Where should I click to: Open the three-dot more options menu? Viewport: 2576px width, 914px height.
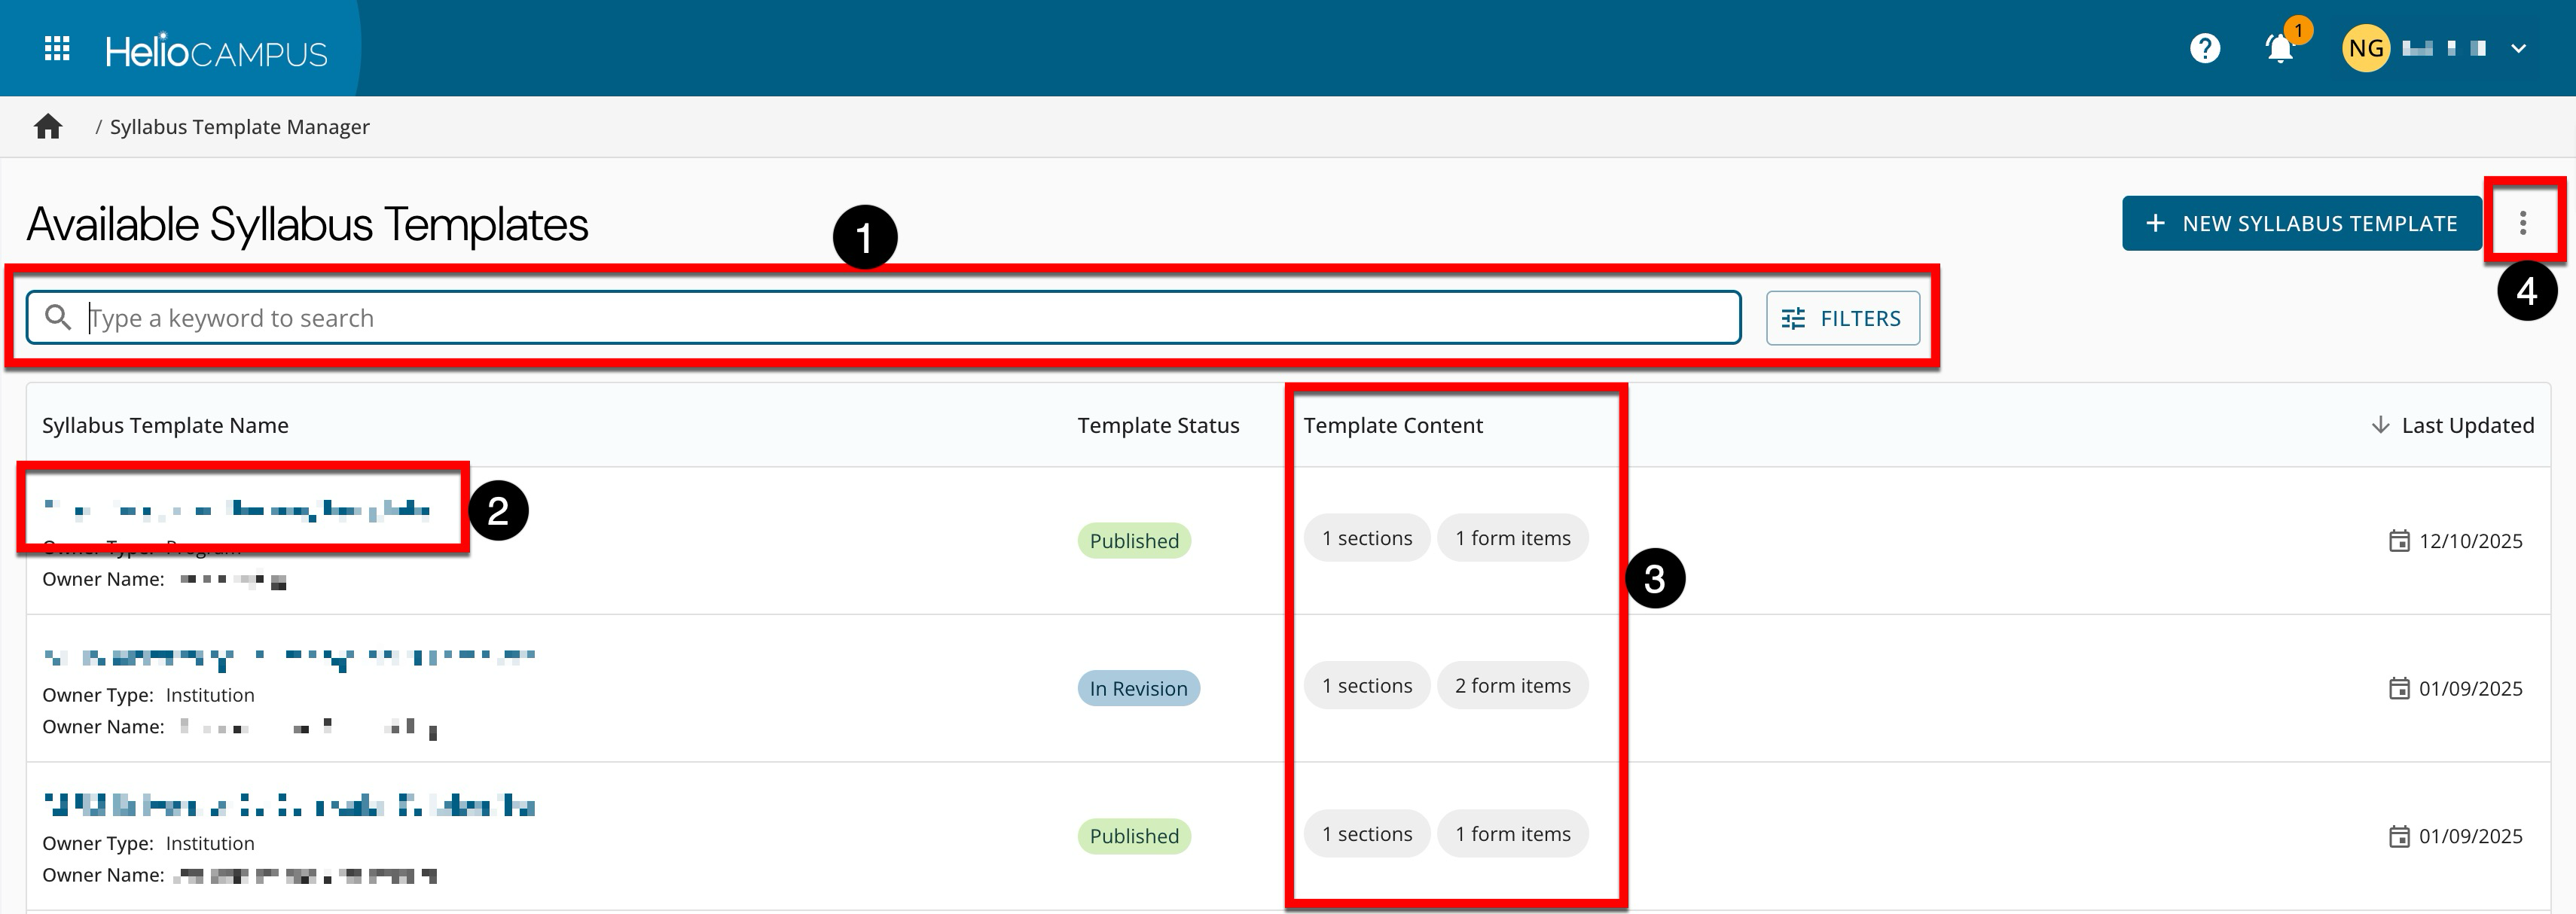click(2522, 223)
